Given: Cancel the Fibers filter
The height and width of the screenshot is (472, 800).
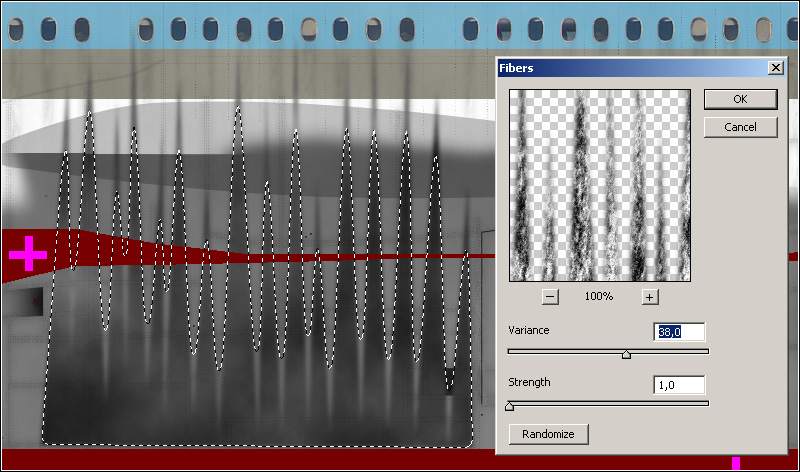Looking at the screenshot, I should [740, 127].
